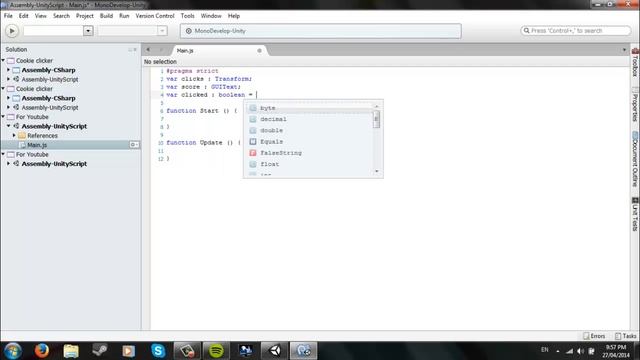Screen dimensions: 640x360
Task: Open the Tools menu
Action: [187, 16]
